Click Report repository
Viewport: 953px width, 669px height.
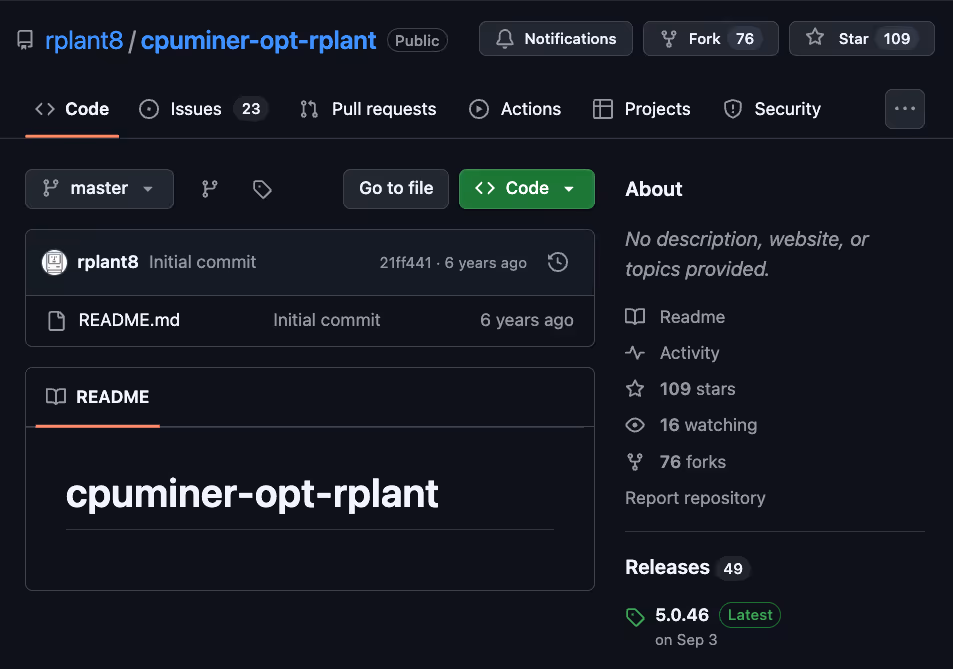click(x=695, y=498)
